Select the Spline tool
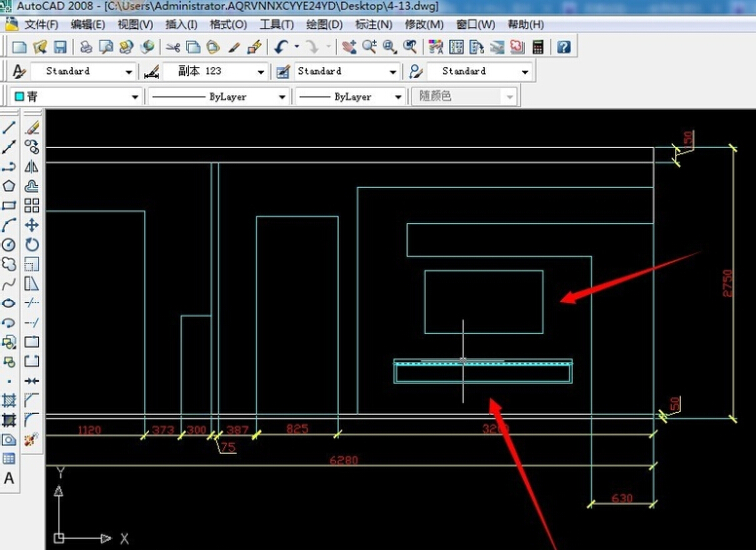 click(9, 284)
